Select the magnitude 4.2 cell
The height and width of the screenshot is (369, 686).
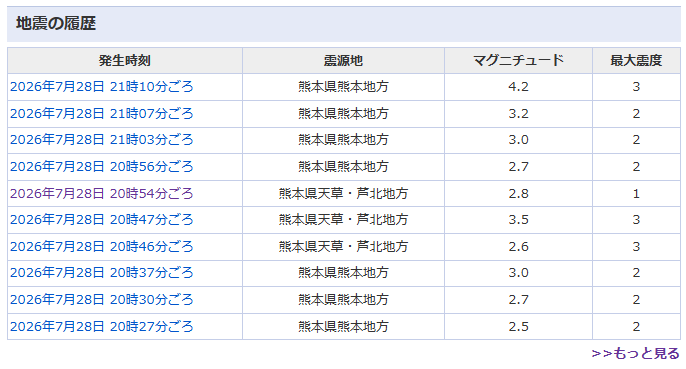pos(518,87)
